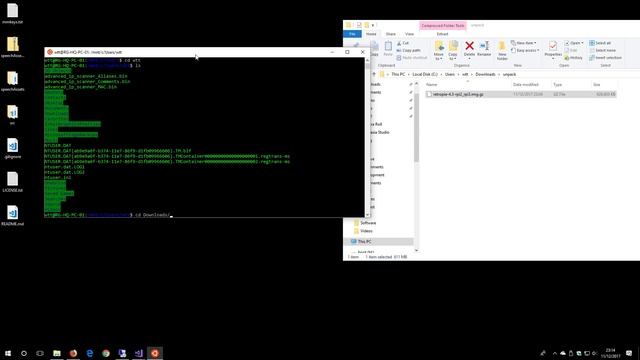Image resolution: width=640 pixels, height=360 pixels.
Task: Click Cut in the Clipboard group
Action: click(x=403, y=43)
